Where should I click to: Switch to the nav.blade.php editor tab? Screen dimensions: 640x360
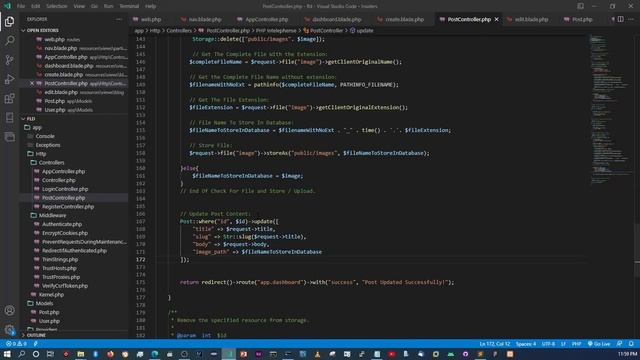(204, 19)
